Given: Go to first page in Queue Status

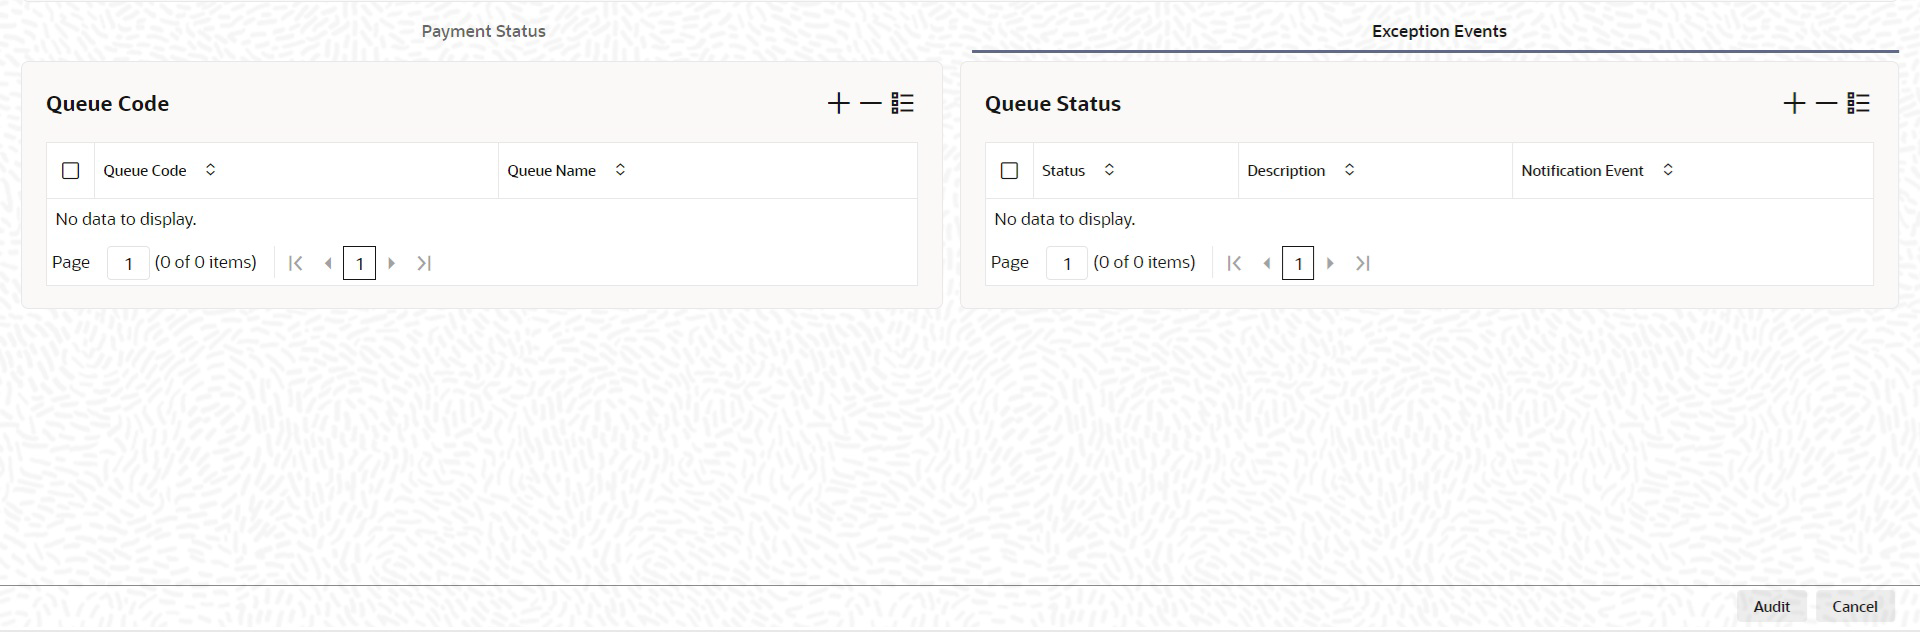Looking at the screenshot, I should tap(1234, 263).
